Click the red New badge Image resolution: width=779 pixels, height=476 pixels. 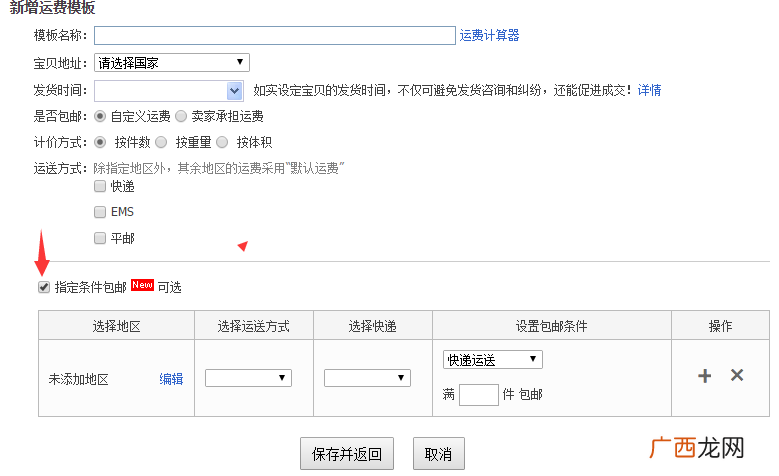[x=143, y=285]
